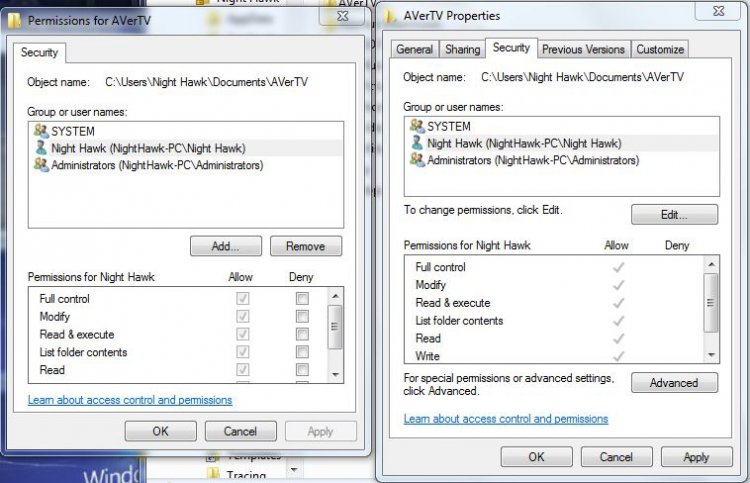Close the AVerTV Properties window

click(718, 11)
